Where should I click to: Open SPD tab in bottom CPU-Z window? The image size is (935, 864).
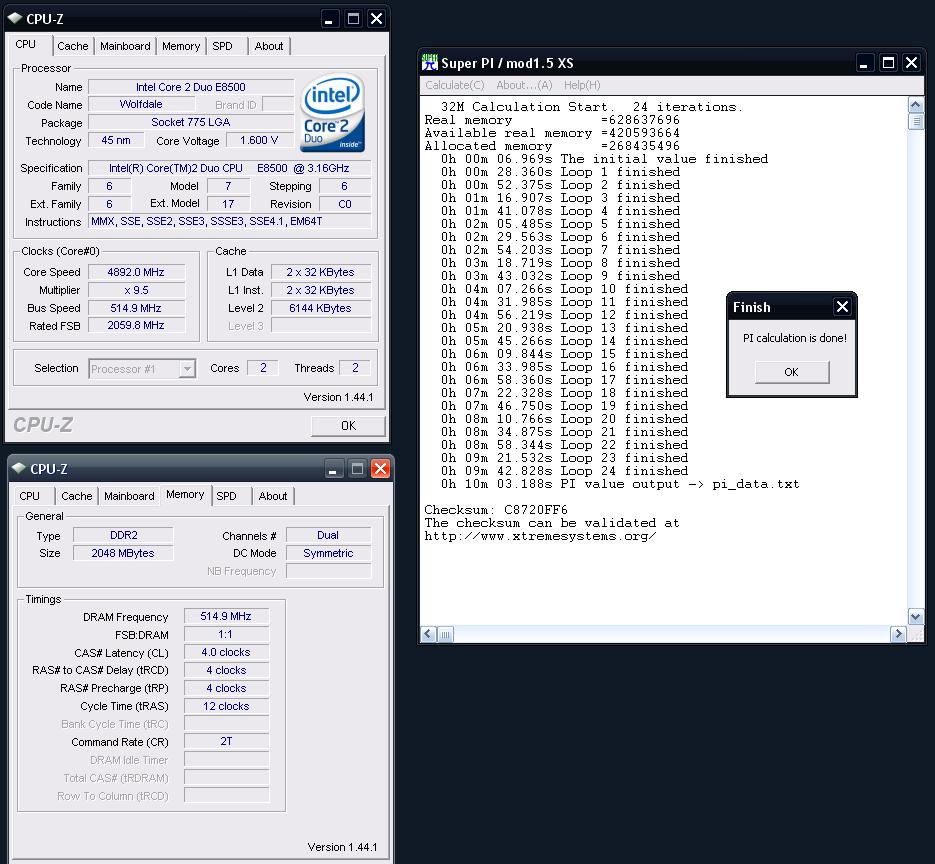pos(227,496)
